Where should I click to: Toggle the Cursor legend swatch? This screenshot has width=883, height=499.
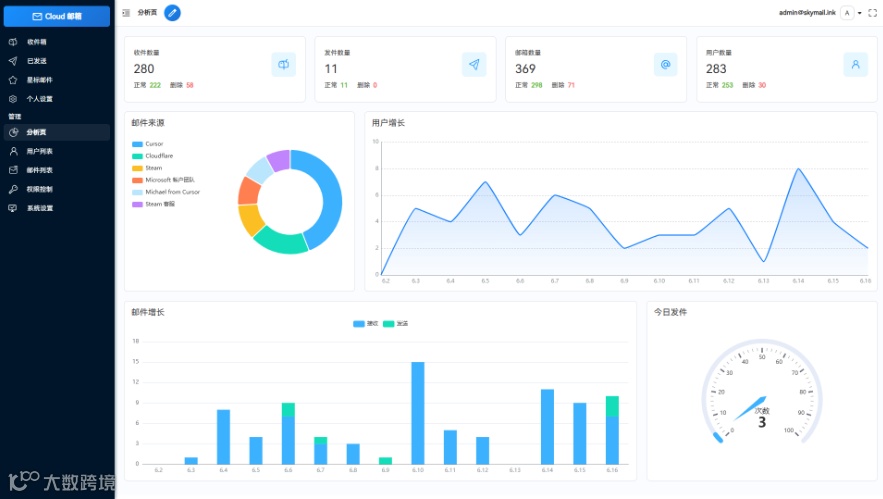click(137, 144)
